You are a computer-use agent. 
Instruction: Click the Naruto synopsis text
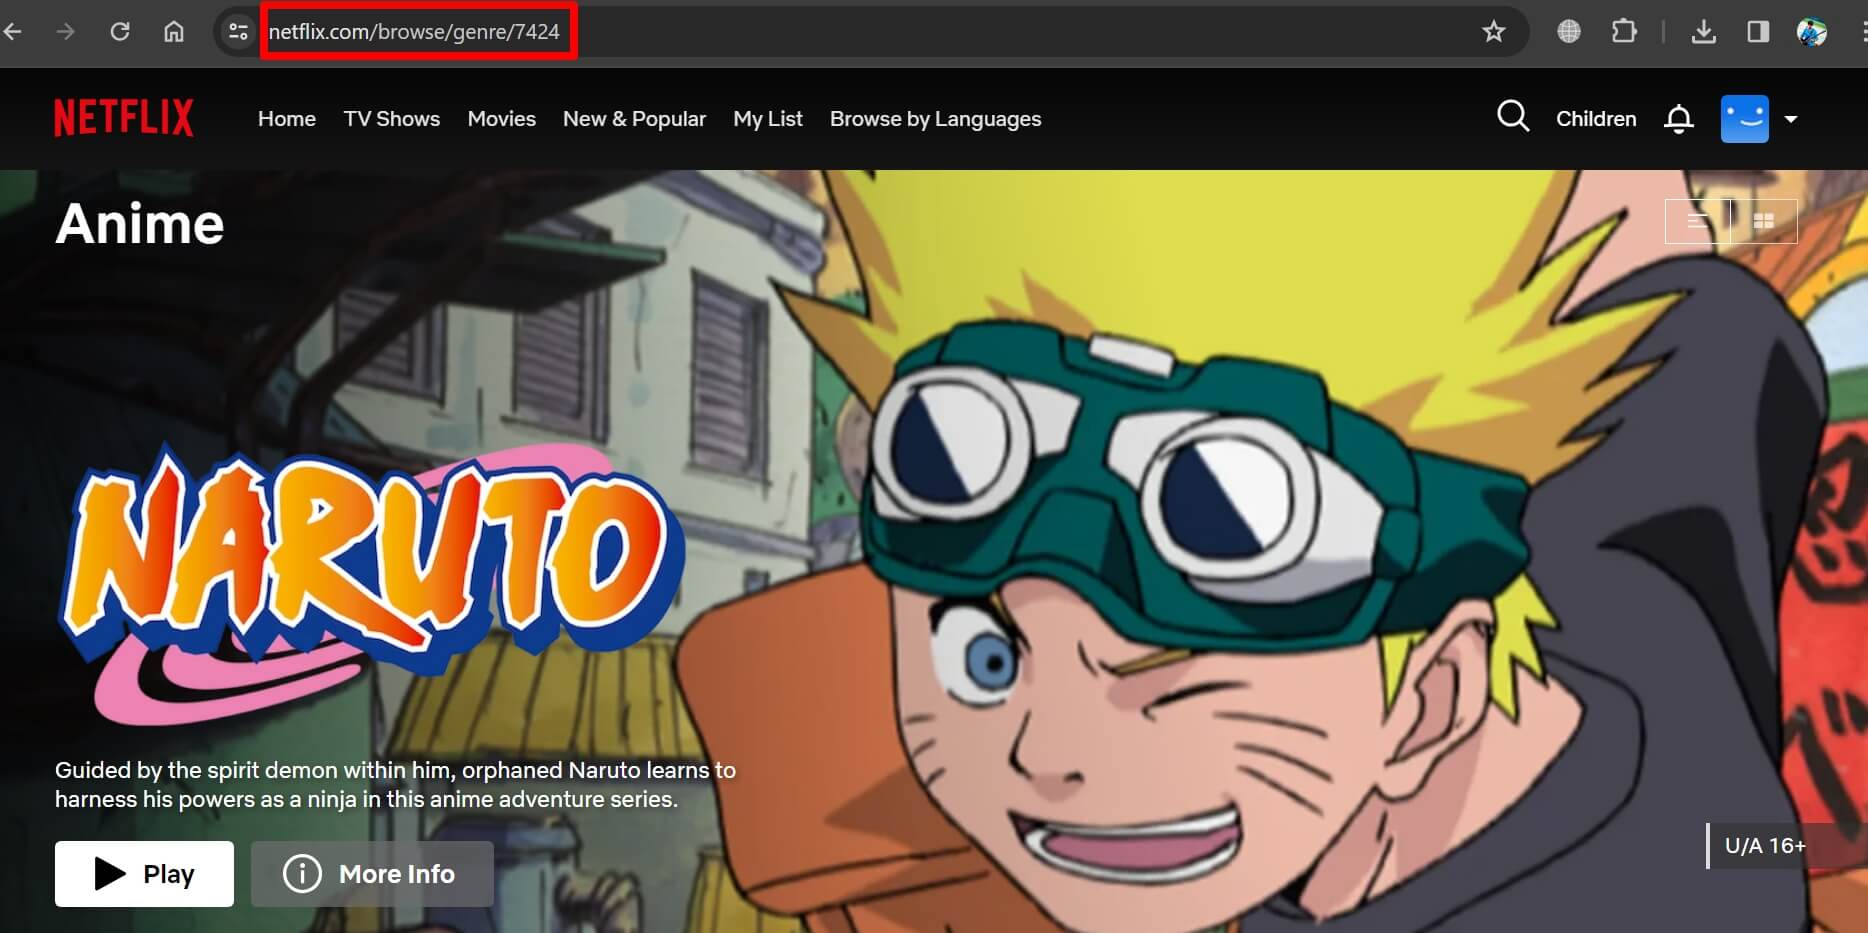point(395,785)
